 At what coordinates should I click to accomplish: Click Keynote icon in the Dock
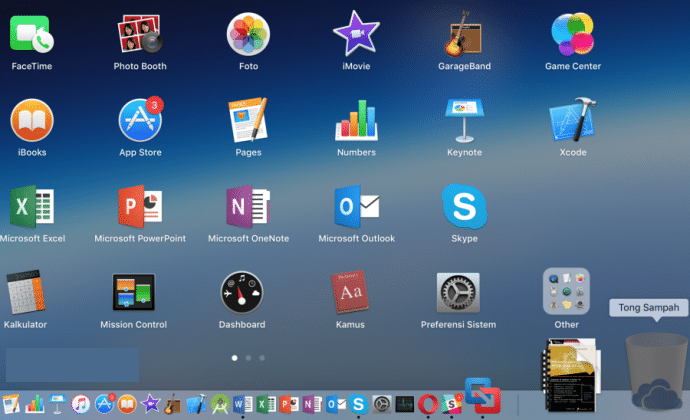(x=58, y=404)
